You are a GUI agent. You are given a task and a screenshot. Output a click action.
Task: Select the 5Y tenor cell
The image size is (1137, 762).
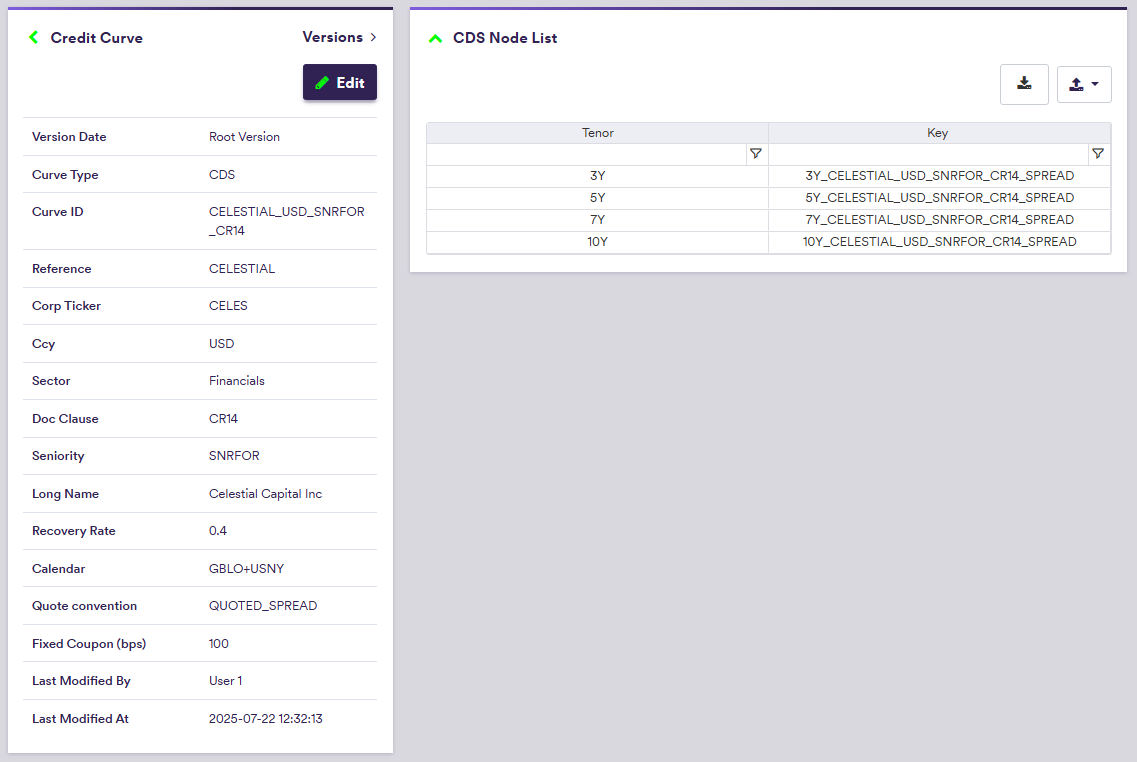click(597, 198)
